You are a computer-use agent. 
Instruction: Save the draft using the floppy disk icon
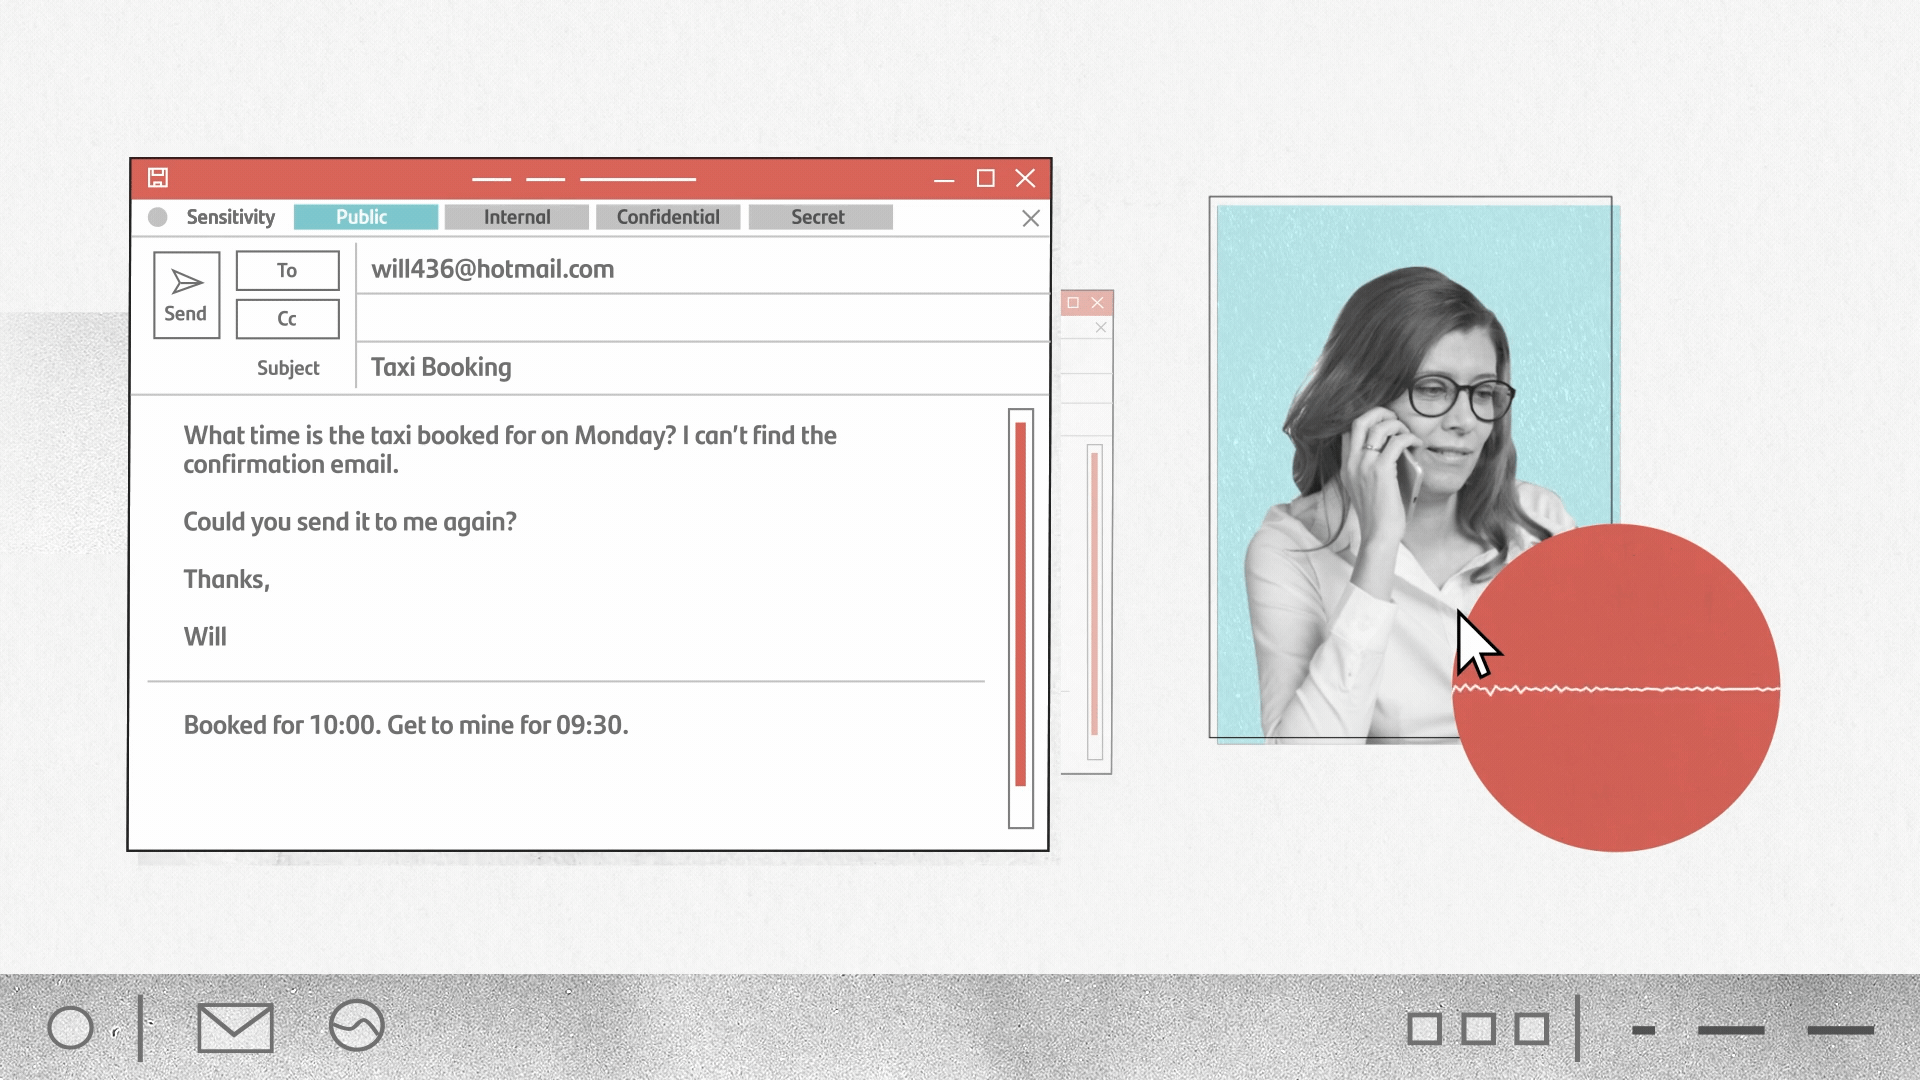158,177
